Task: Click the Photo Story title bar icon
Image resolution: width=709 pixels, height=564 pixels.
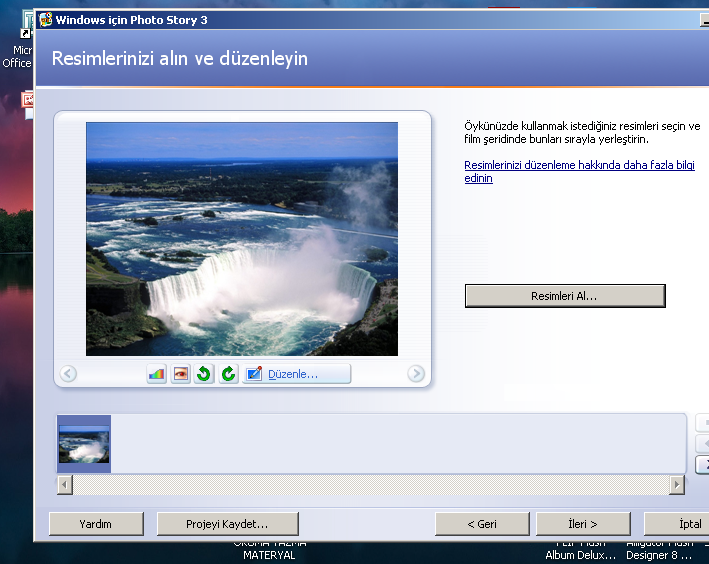Action: coord(45,19)
